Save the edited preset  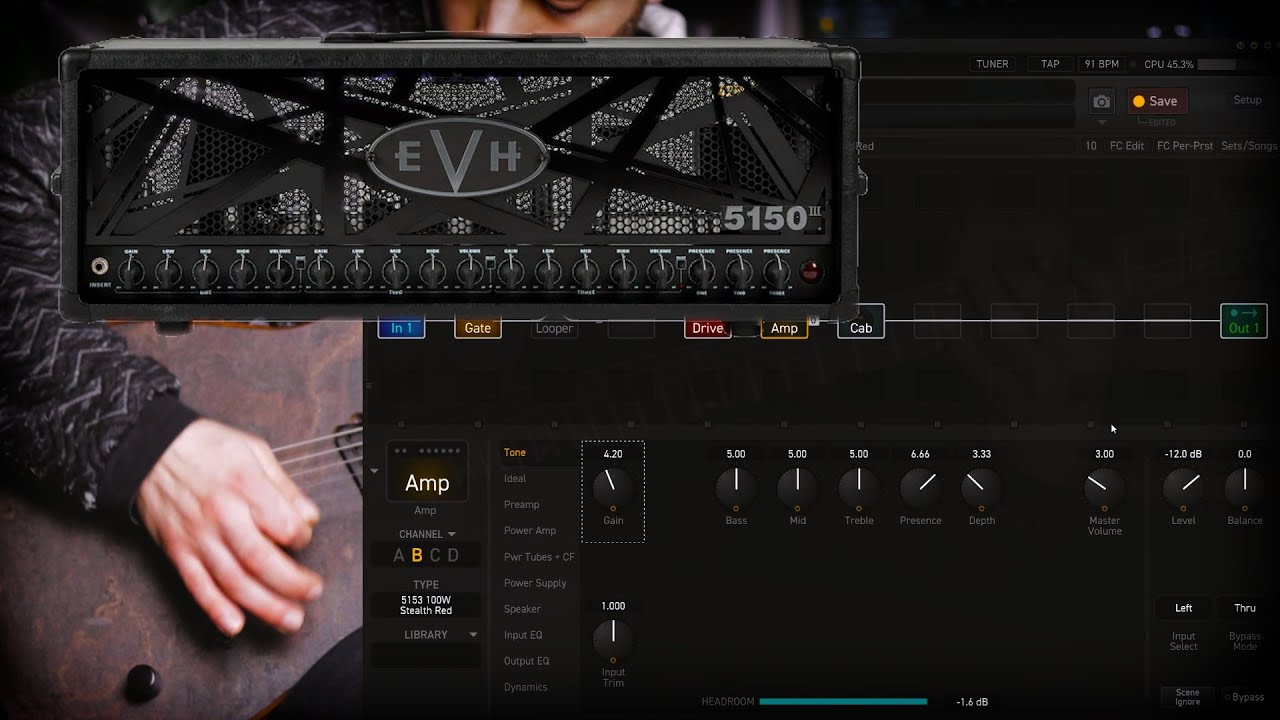tap(1157, 101)
